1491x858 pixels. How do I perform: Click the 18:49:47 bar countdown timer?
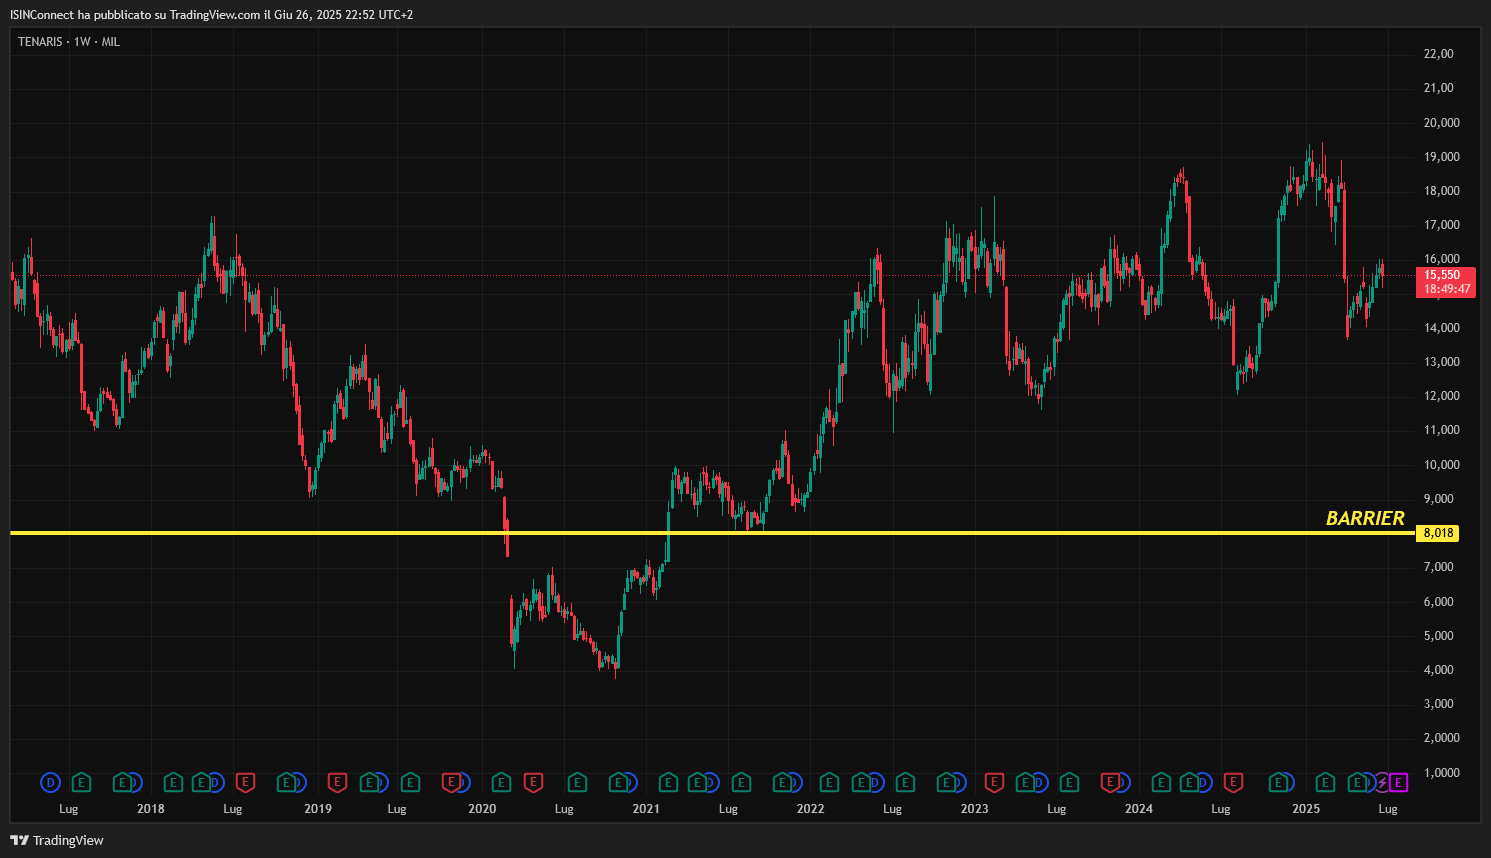point(1447,289)
